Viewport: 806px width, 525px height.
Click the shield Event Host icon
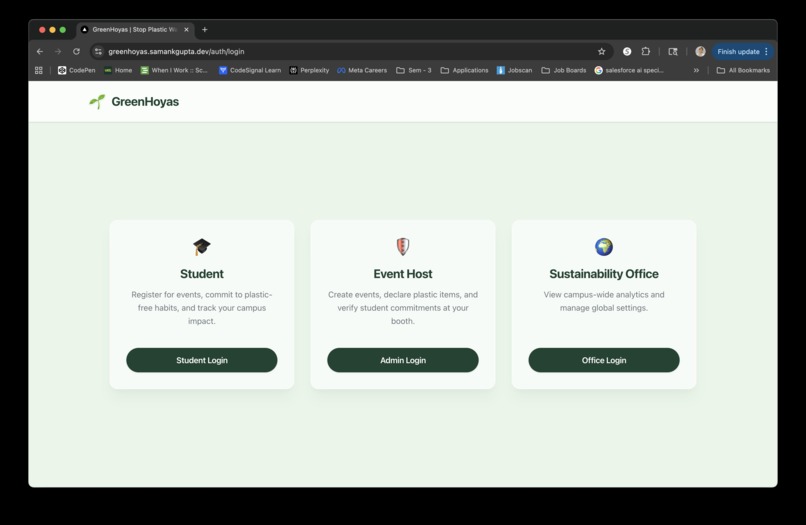click(402, 247)
